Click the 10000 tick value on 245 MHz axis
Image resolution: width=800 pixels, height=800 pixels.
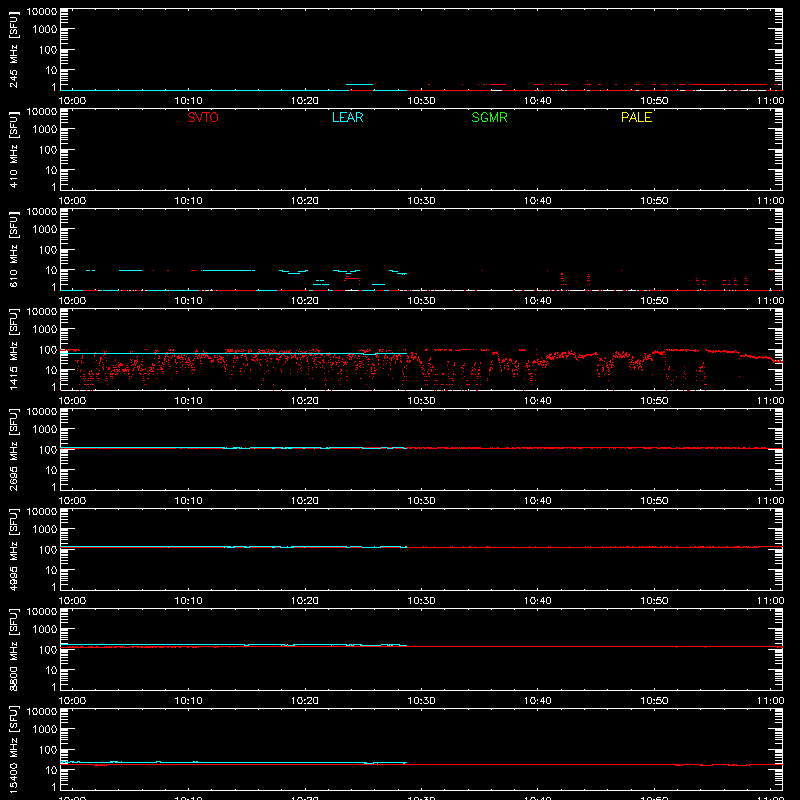tap(42, 12)
